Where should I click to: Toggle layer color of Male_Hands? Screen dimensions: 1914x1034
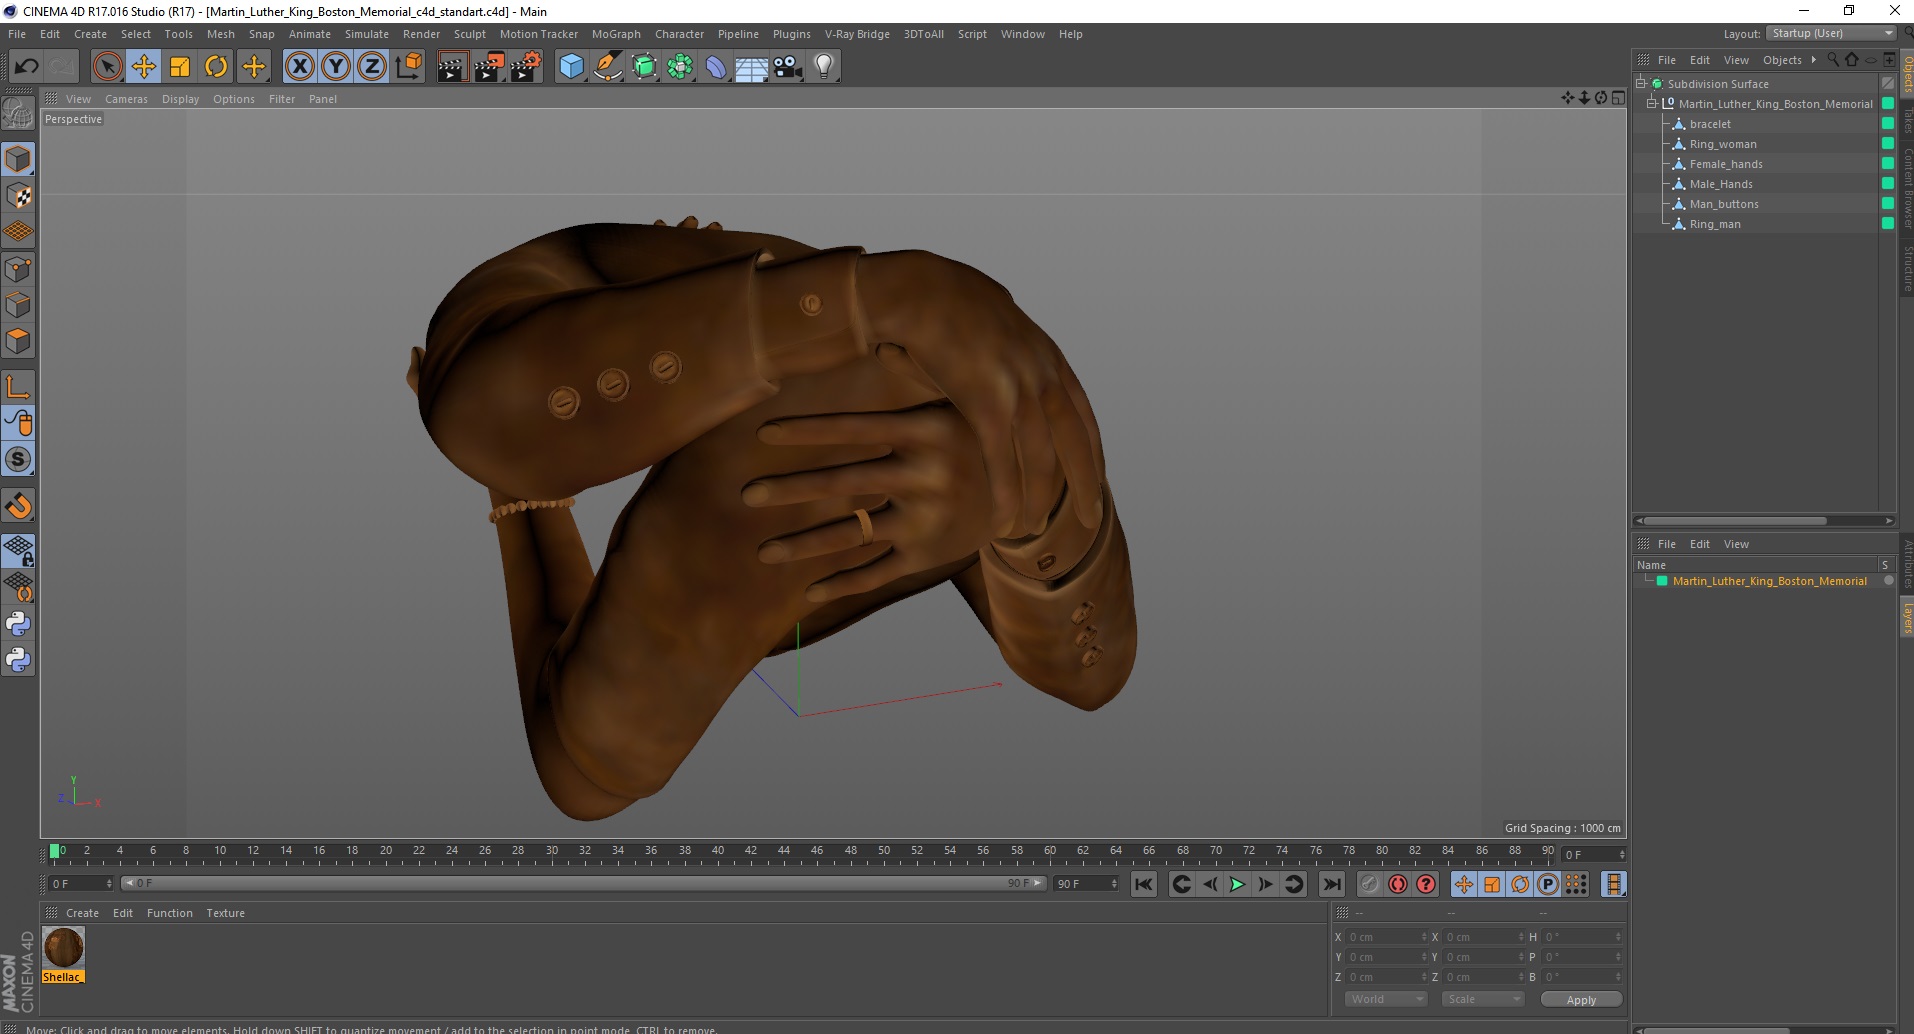click(1888, 184)
